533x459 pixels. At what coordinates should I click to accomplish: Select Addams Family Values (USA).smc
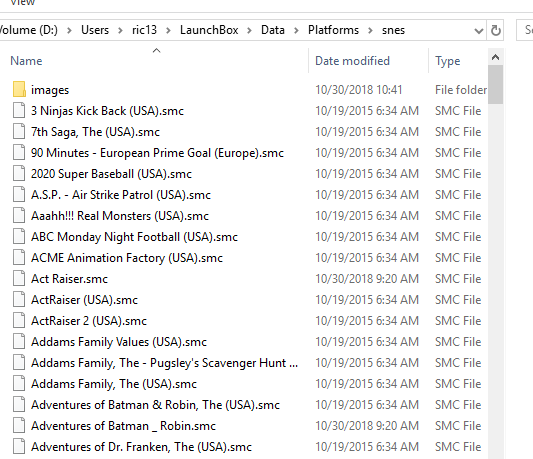(119, 342)
